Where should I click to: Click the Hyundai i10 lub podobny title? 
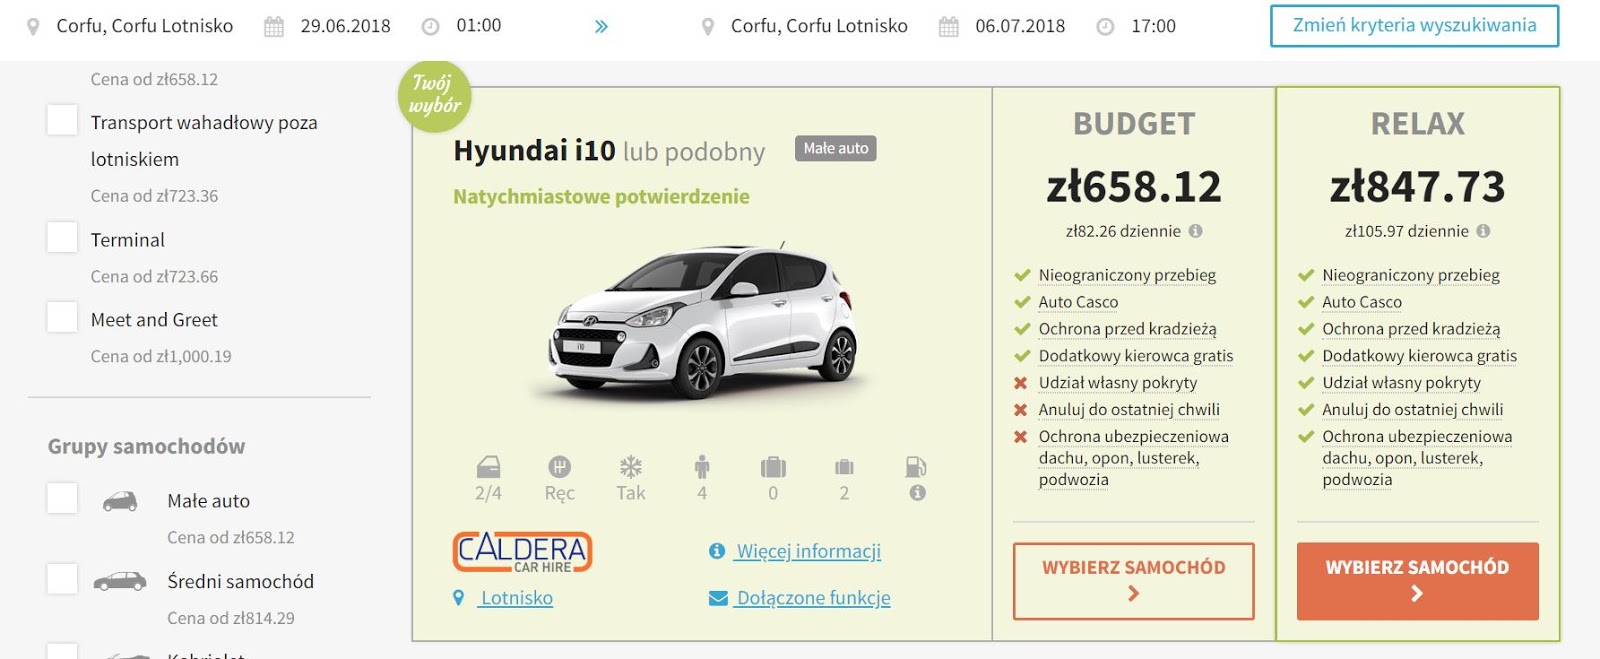coord(609,151)
